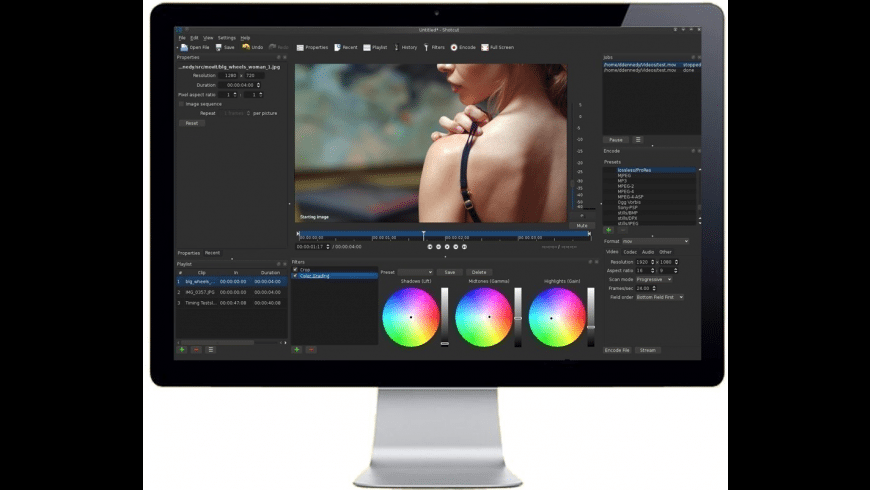
Task: Click the Stream button
Action: pos(648,351)
